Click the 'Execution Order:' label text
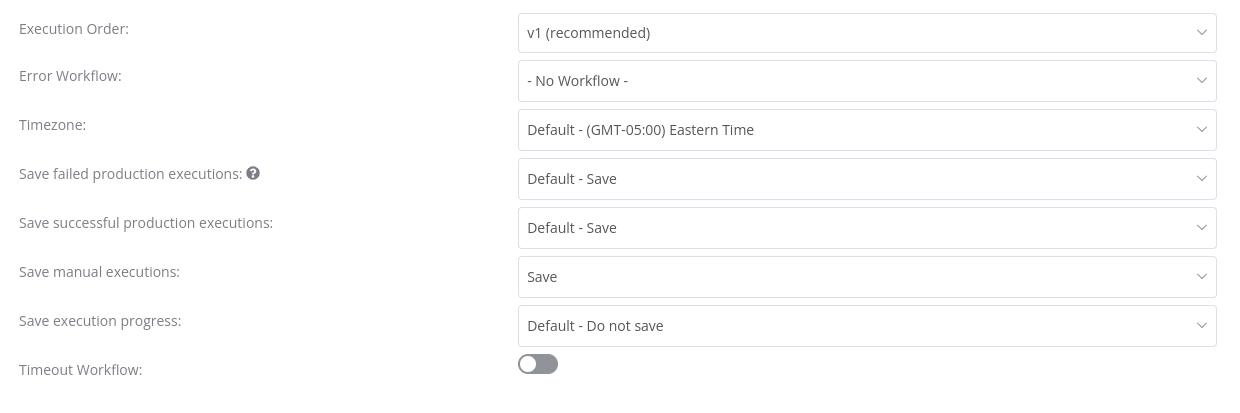1240x413 pixels. click(x=74, y=29)
